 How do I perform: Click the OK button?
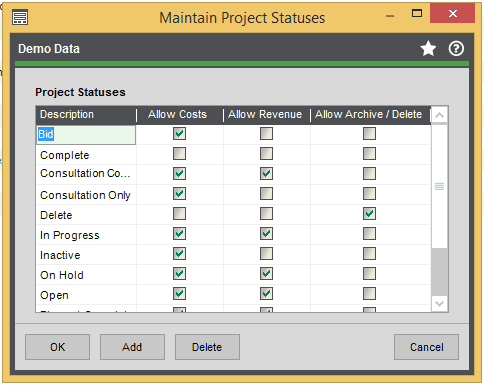click(57, 347)
